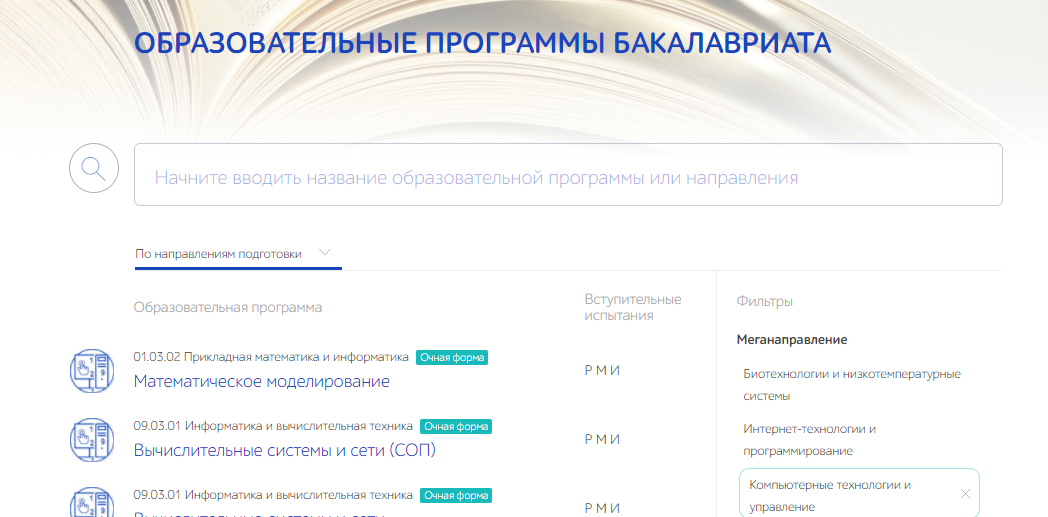This screenshot has width=1048, height=517.
Task: Click Р М И exams for Математическое моделирование
Action: tap(602, 370)
